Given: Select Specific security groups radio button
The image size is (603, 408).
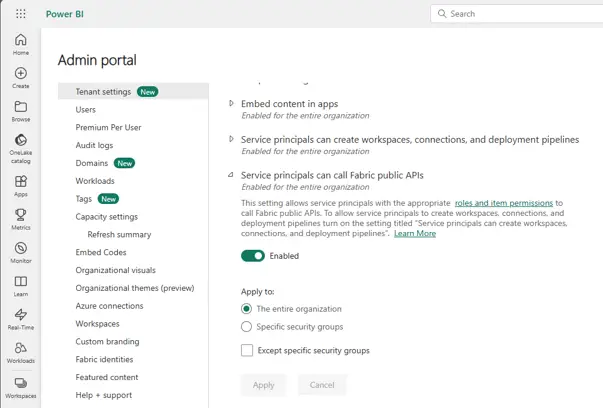Looking at the screenshot, I should click(x=246, y=326).
